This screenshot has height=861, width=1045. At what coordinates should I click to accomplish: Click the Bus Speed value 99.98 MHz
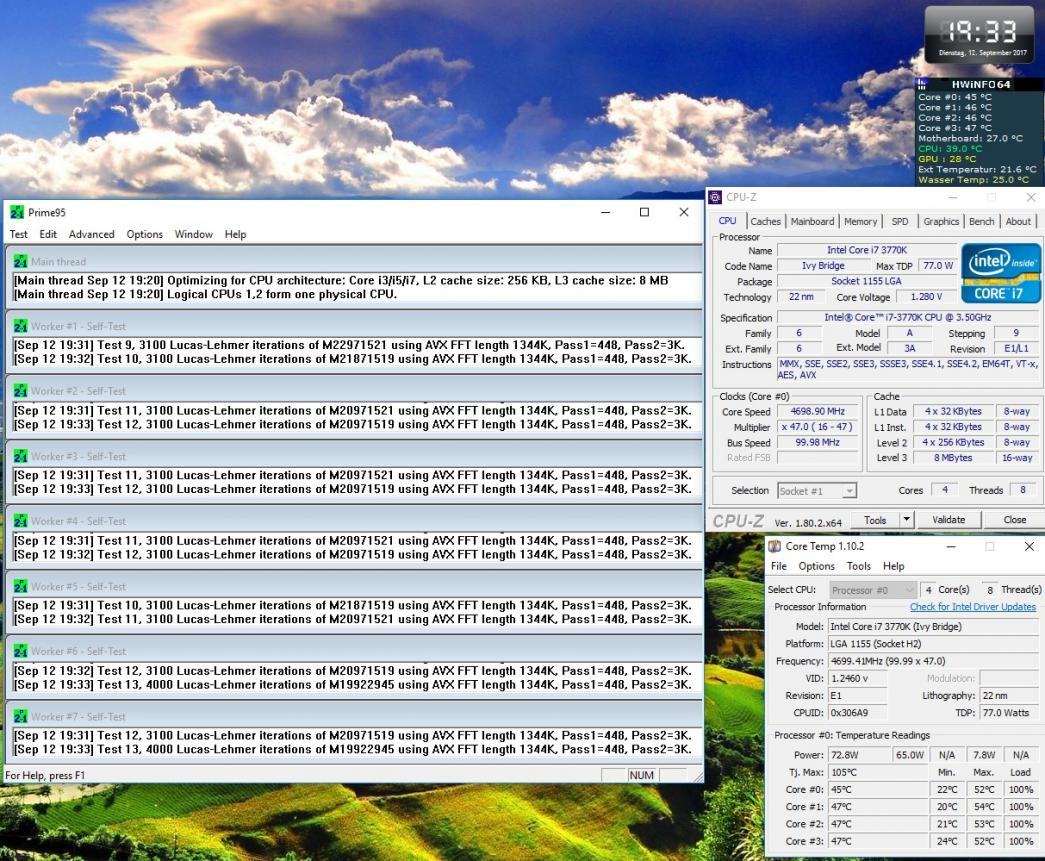coord(818,442)
